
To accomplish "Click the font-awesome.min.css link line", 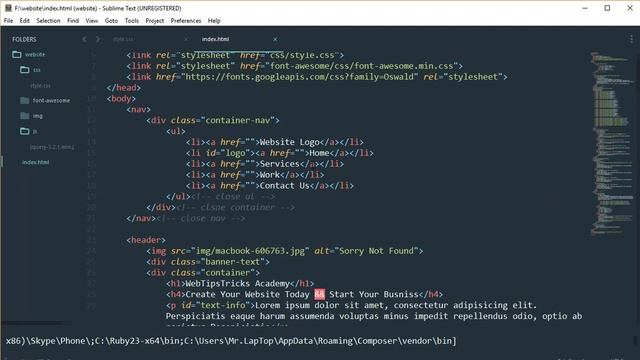I will click(294, 66).
